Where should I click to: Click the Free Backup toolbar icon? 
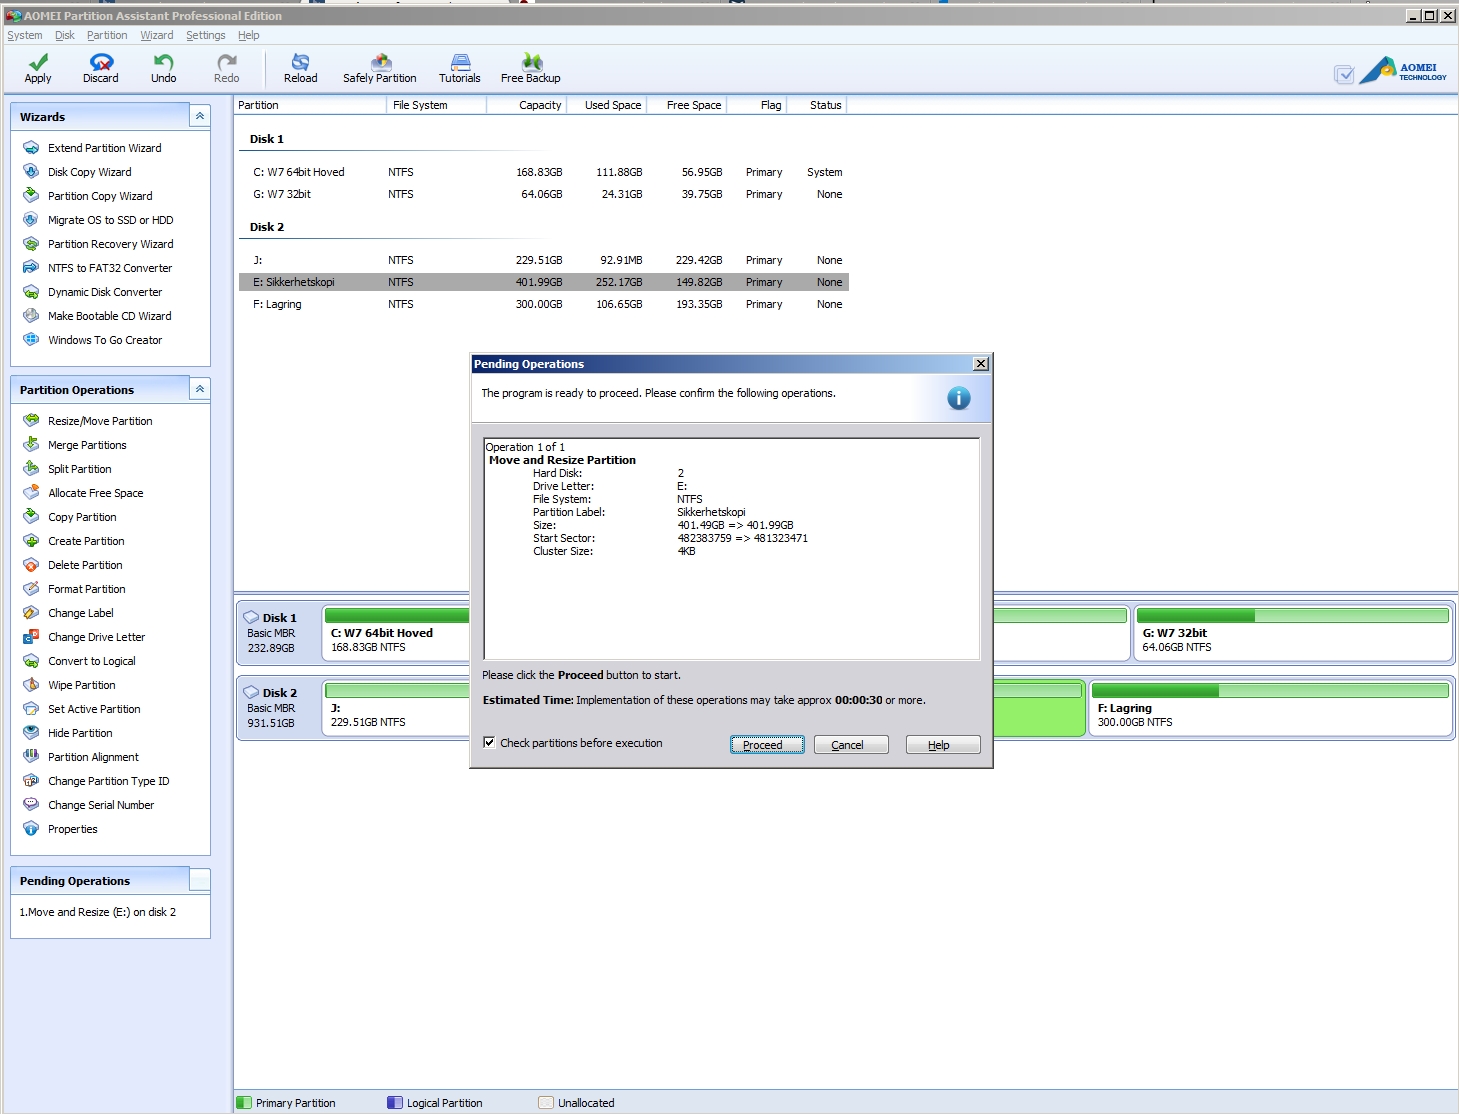click(x=530, y=68)
